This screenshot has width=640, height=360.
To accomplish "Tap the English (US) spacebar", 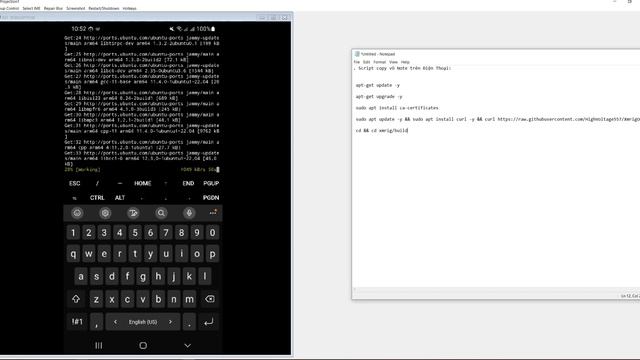I will (x=143, y=322).
